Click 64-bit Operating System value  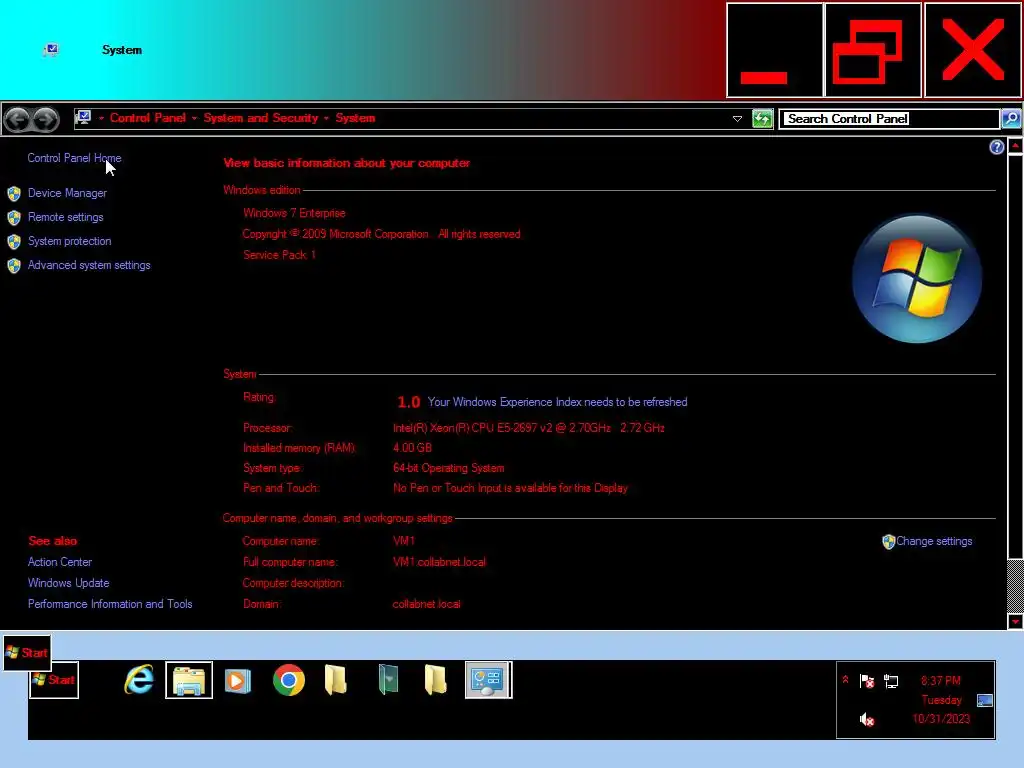pos(448,468)
